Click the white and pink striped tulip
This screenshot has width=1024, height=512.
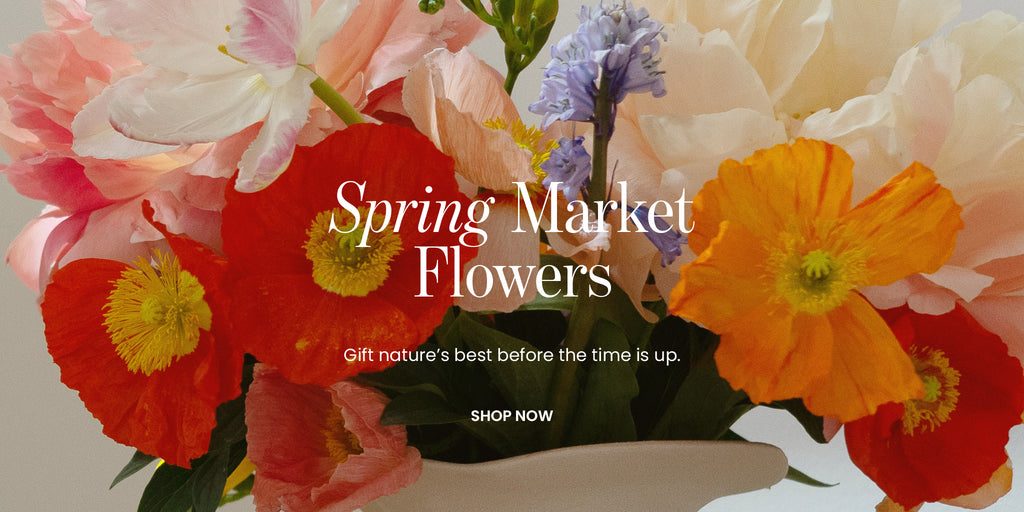(x=216, y=85)
